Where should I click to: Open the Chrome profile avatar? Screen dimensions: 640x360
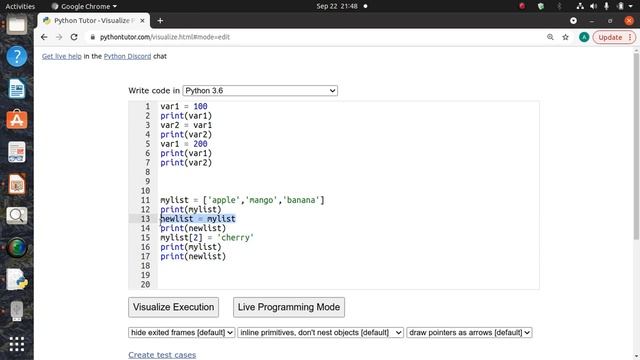584,37
